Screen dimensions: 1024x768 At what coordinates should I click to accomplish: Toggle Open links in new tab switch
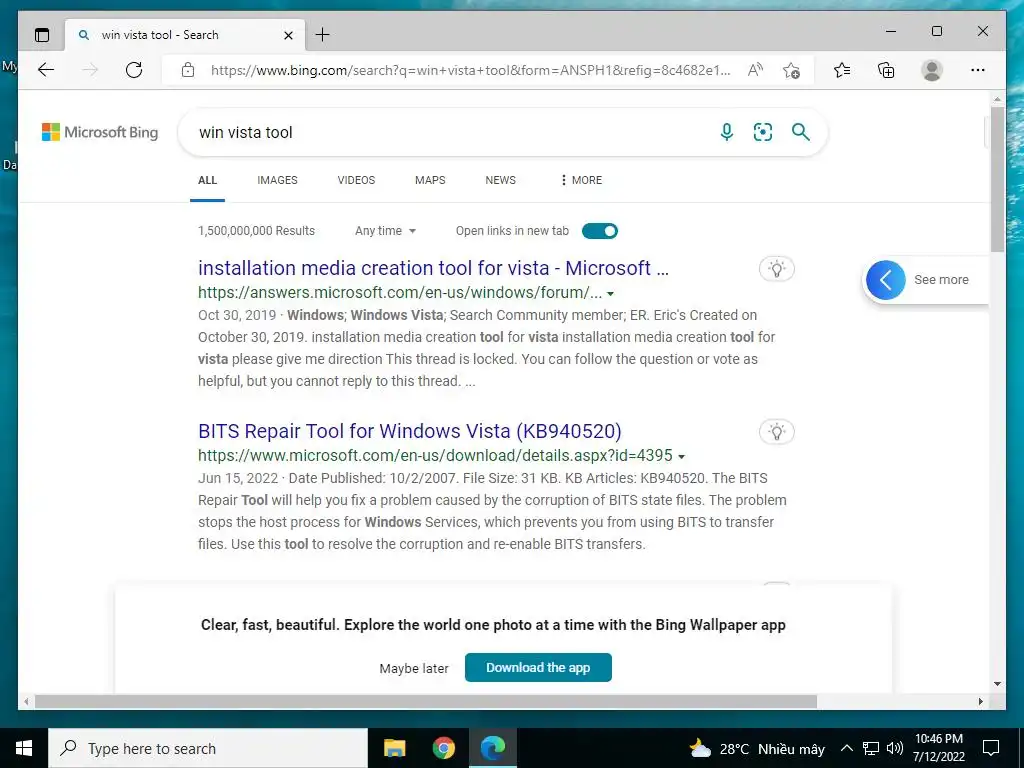[x=600, y=231]
